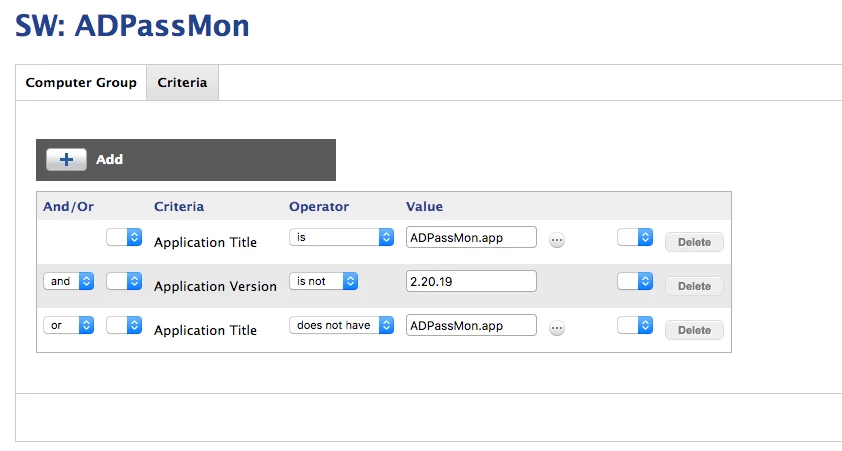Click the 'Criteria' column header

[x=179, y=207]
